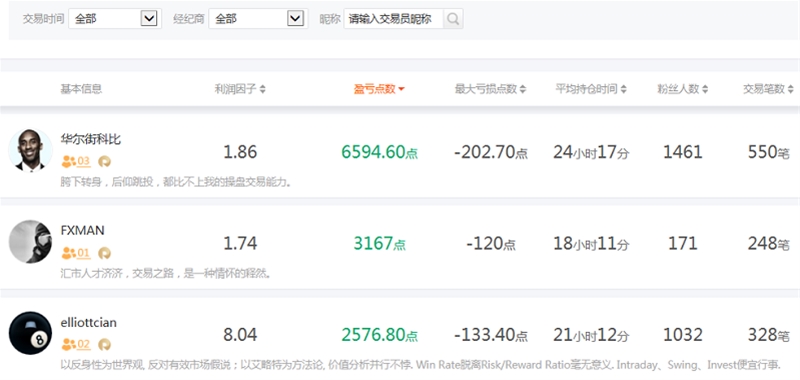Click profit points 3167点
The height and width of the screenshot is (380, 800).
point(380,244)
